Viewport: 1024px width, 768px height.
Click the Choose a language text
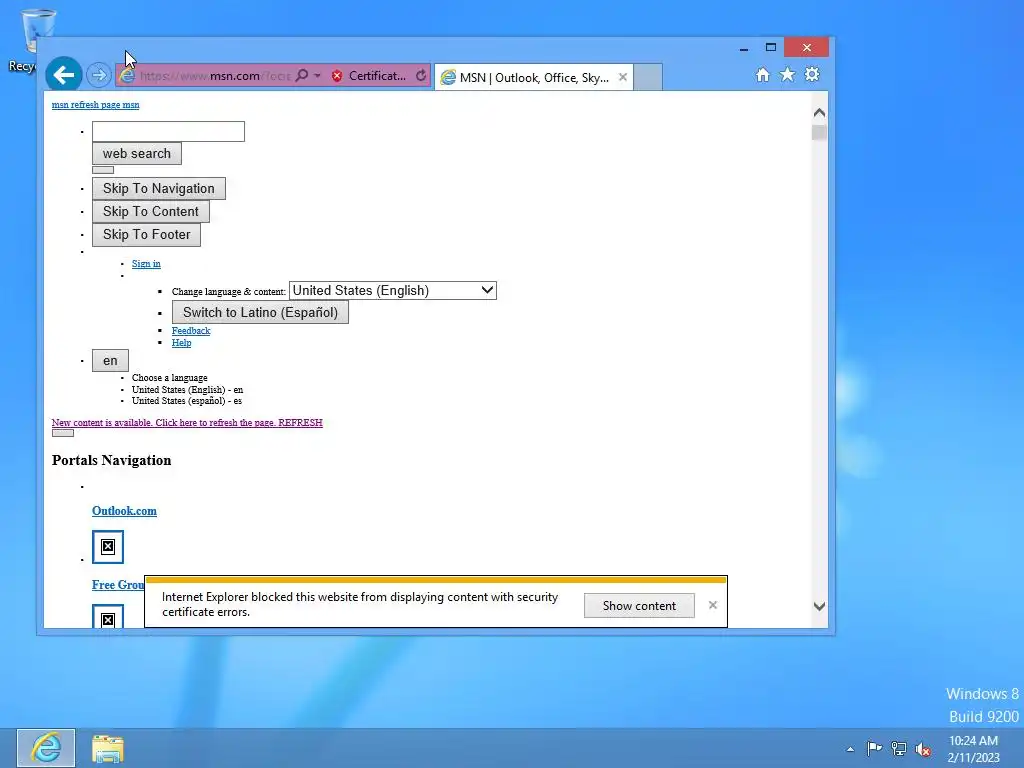tap(170, 378)
